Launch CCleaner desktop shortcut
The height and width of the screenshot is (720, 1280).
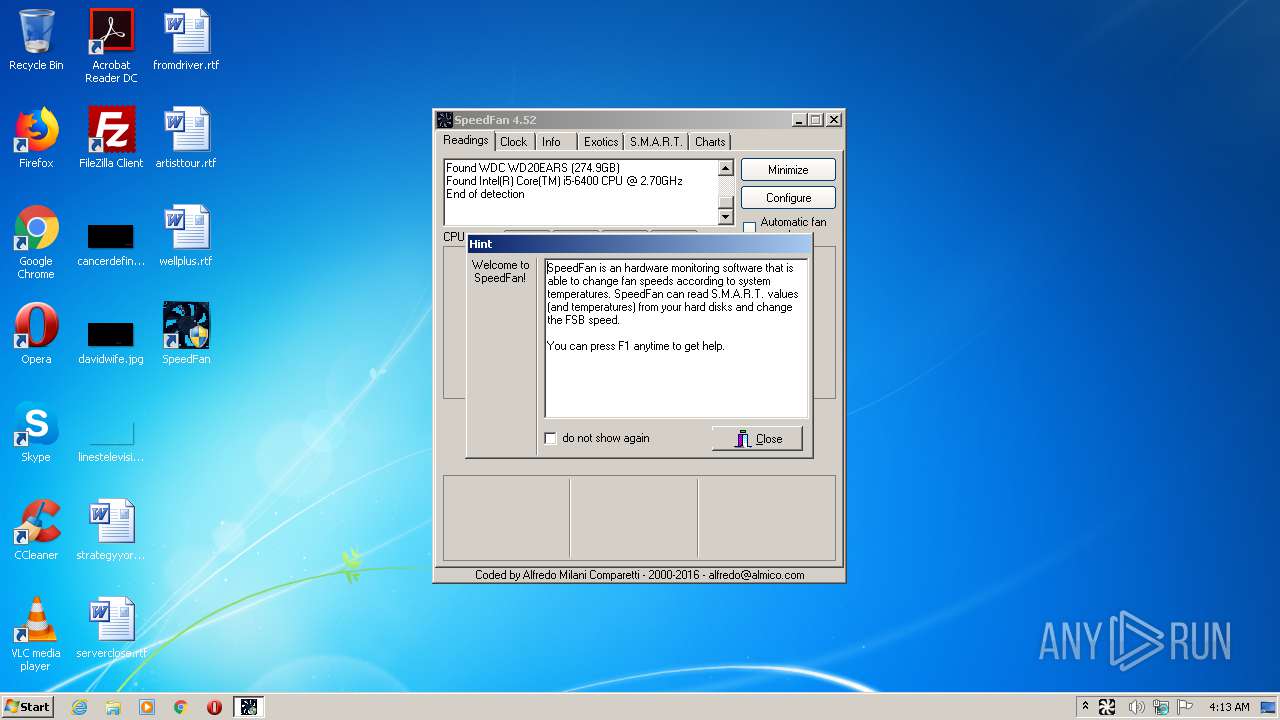36,530
